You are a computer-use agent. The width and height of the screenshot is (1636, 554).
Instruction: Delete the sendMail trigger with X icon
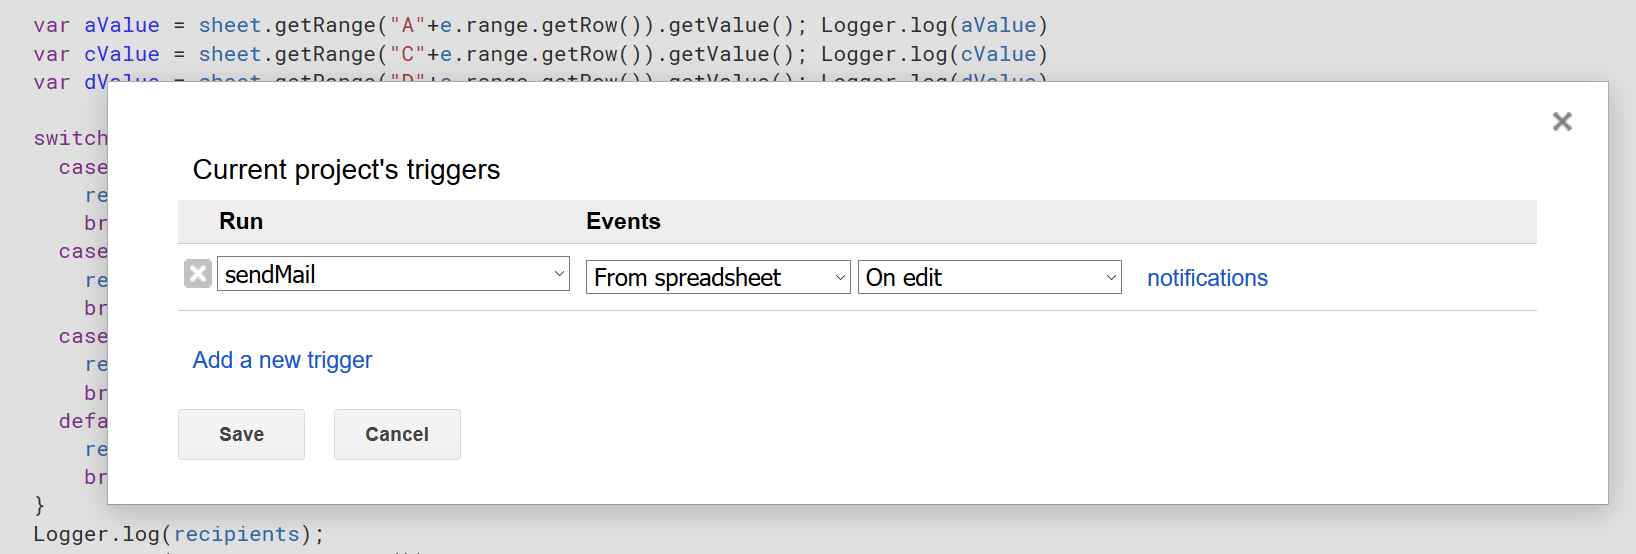tap(198, 273)
